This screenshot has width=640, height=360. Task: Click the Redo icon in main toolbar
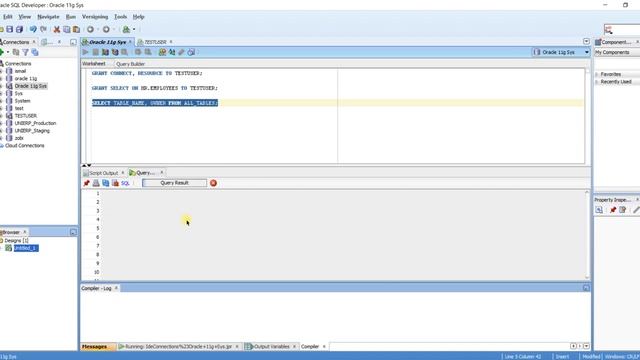tap(43, 29)
